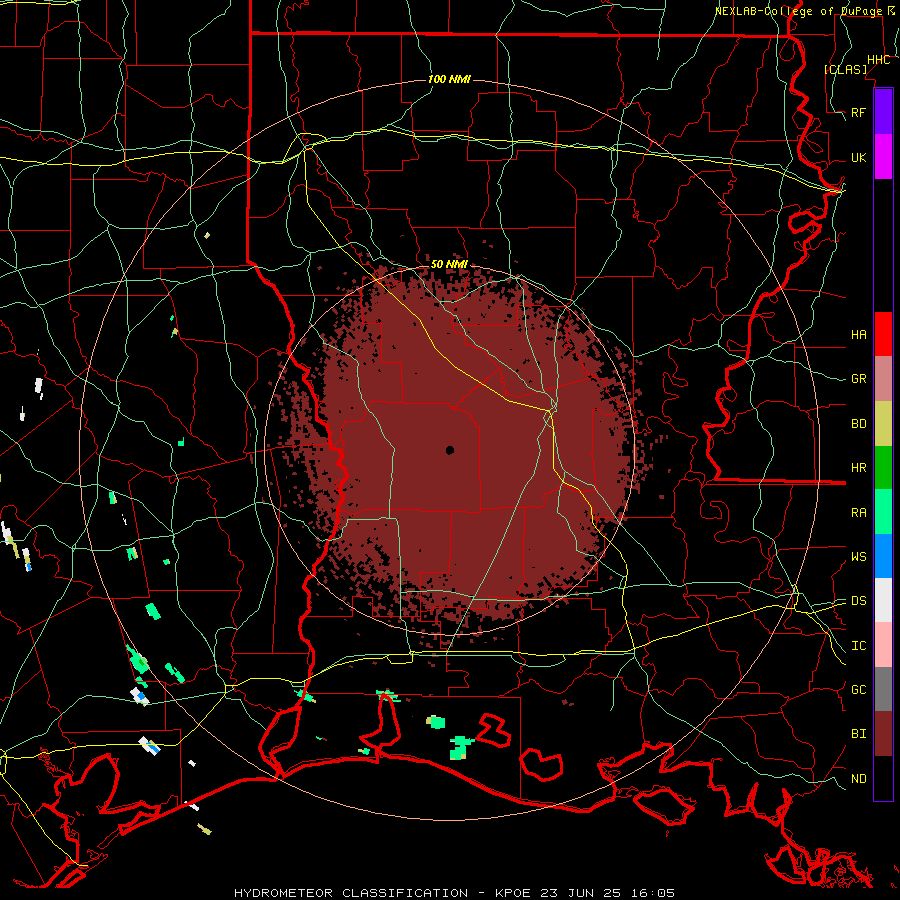Click the magenta UK legend color swatch
Image resolution: width=900 pixels, height=900 pixels.
(x=883, y=157)
